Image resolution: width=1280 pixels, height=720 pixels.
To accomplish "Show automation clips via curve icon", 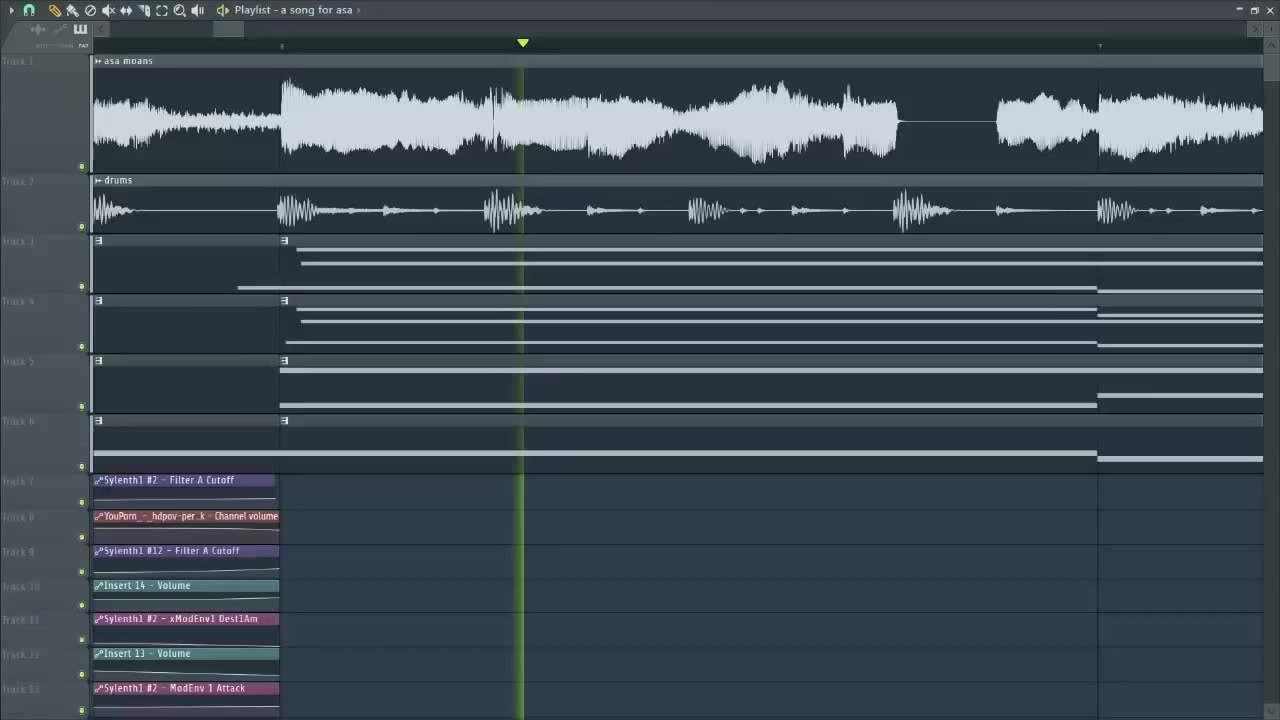I will coord(60,29).
